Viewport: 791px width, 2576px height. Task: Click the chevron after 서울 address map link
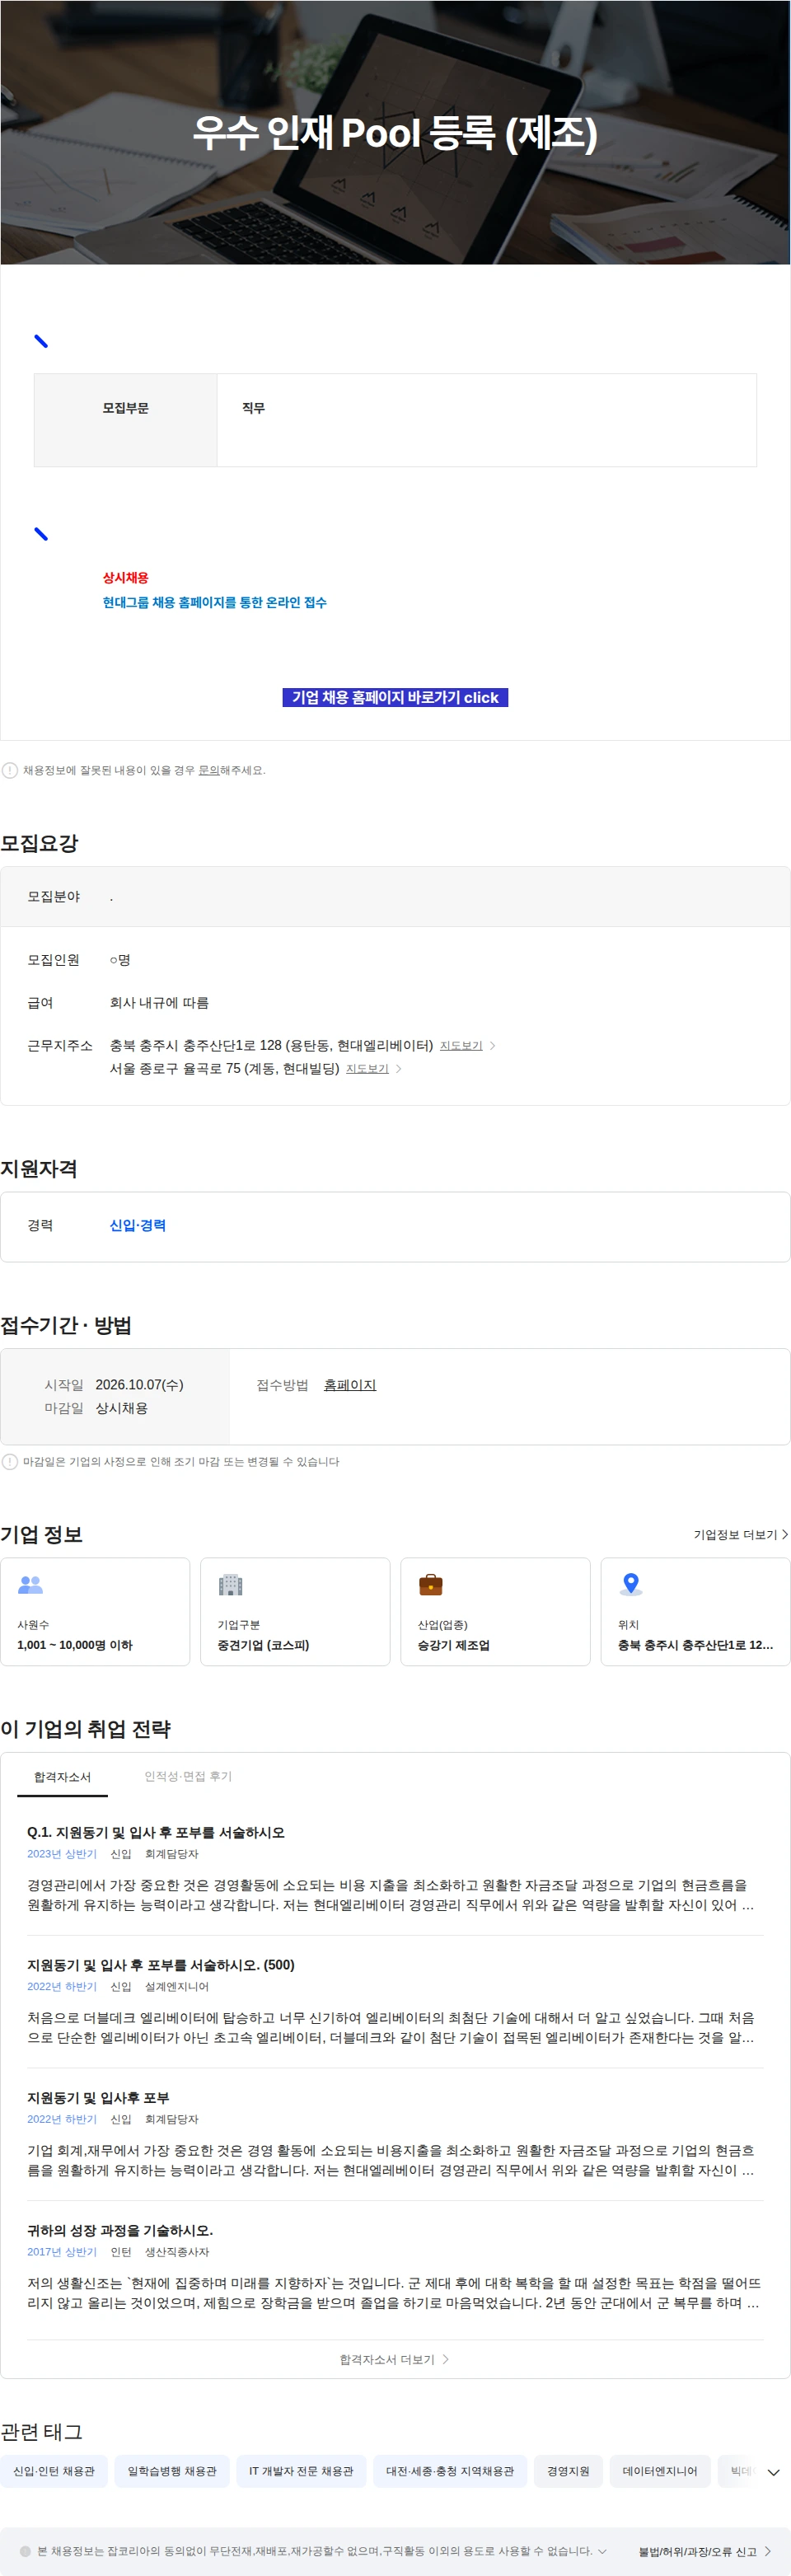[x=399, y=1068]
